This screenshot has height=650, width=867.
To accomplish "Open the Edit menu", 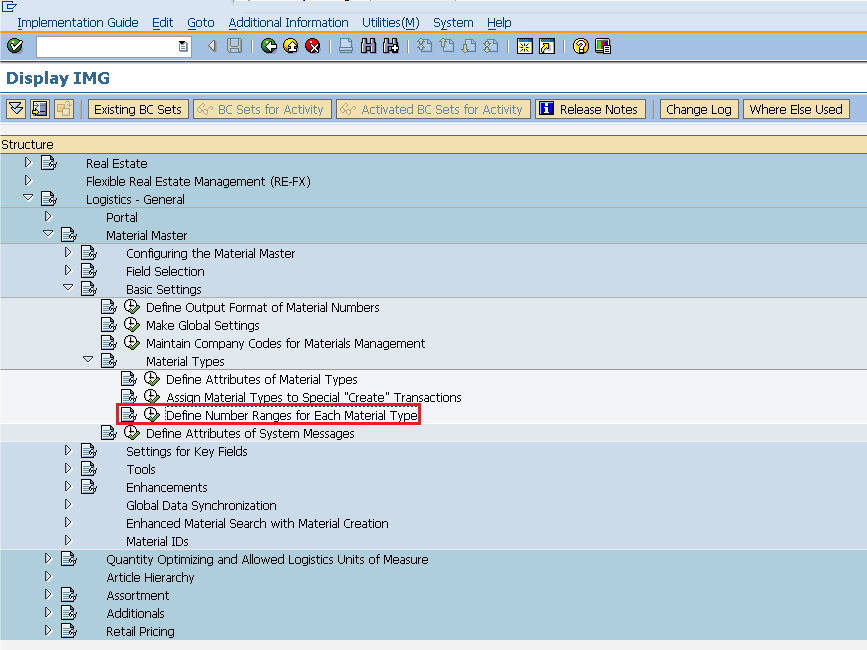I will [x=163, y=23].
